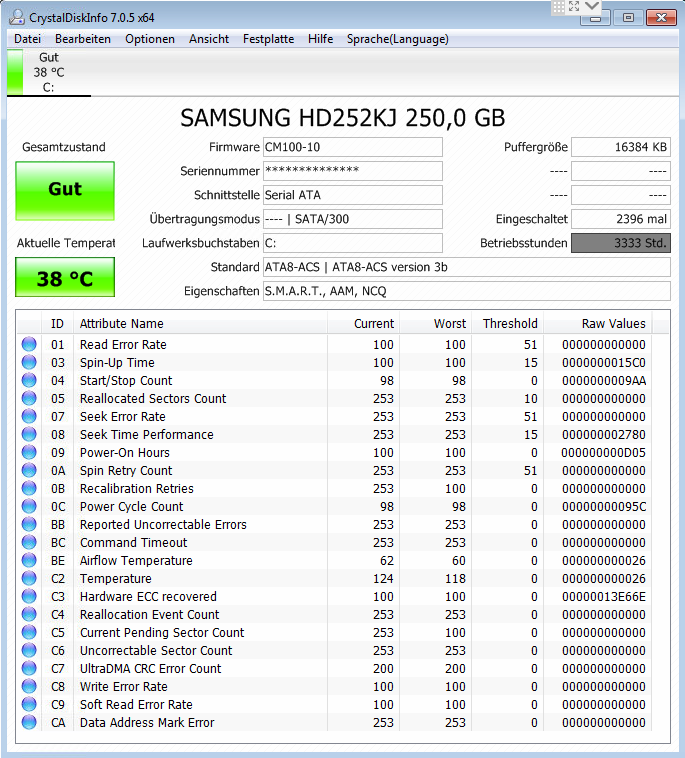Select raw value 000000002780
The height and width of the screenshot is (758, 685).
603,435
